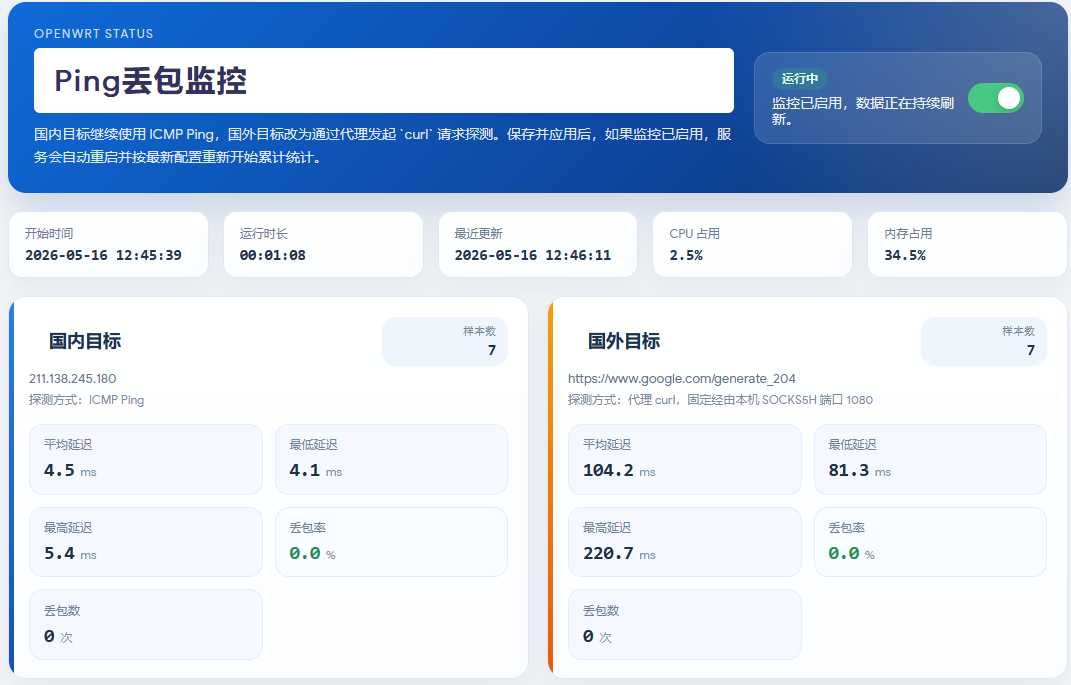Click the domestic target's 样本数 7 badge
Image resolution: width=1071 pixels, height=685 pixels.
(445, 341)
